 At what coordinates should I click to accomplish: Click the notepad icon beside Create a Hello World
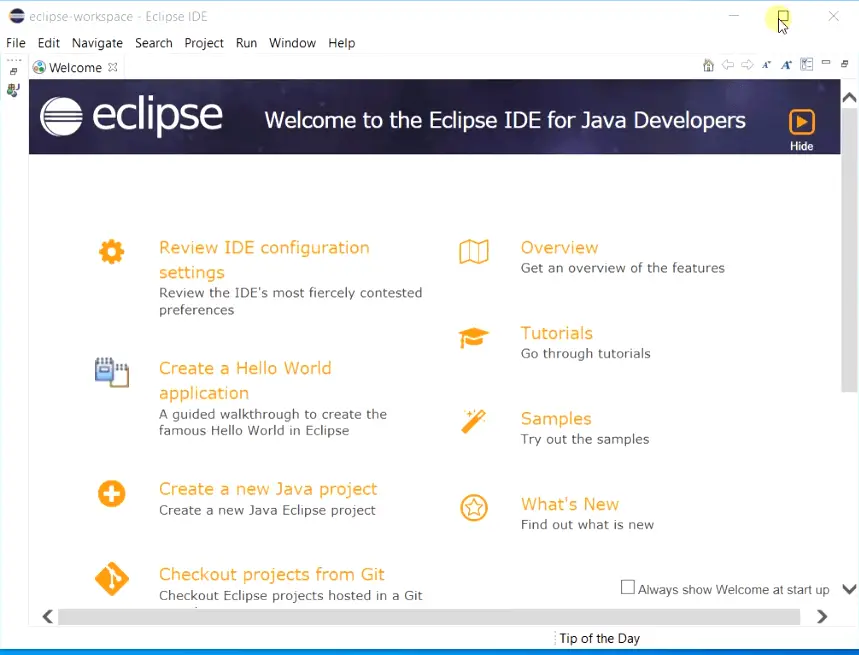tap(112, 372)
